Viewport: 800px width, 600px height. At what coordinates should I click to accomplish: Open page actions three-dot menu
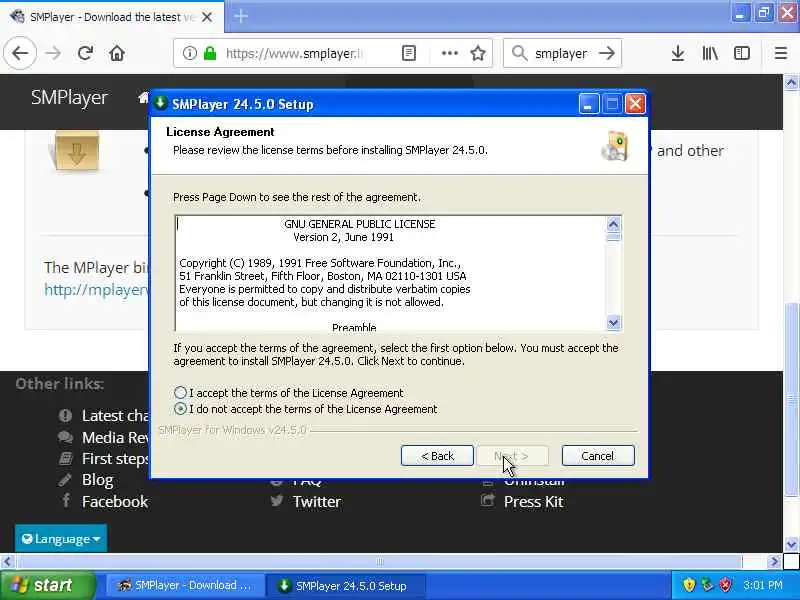[449, 53]
